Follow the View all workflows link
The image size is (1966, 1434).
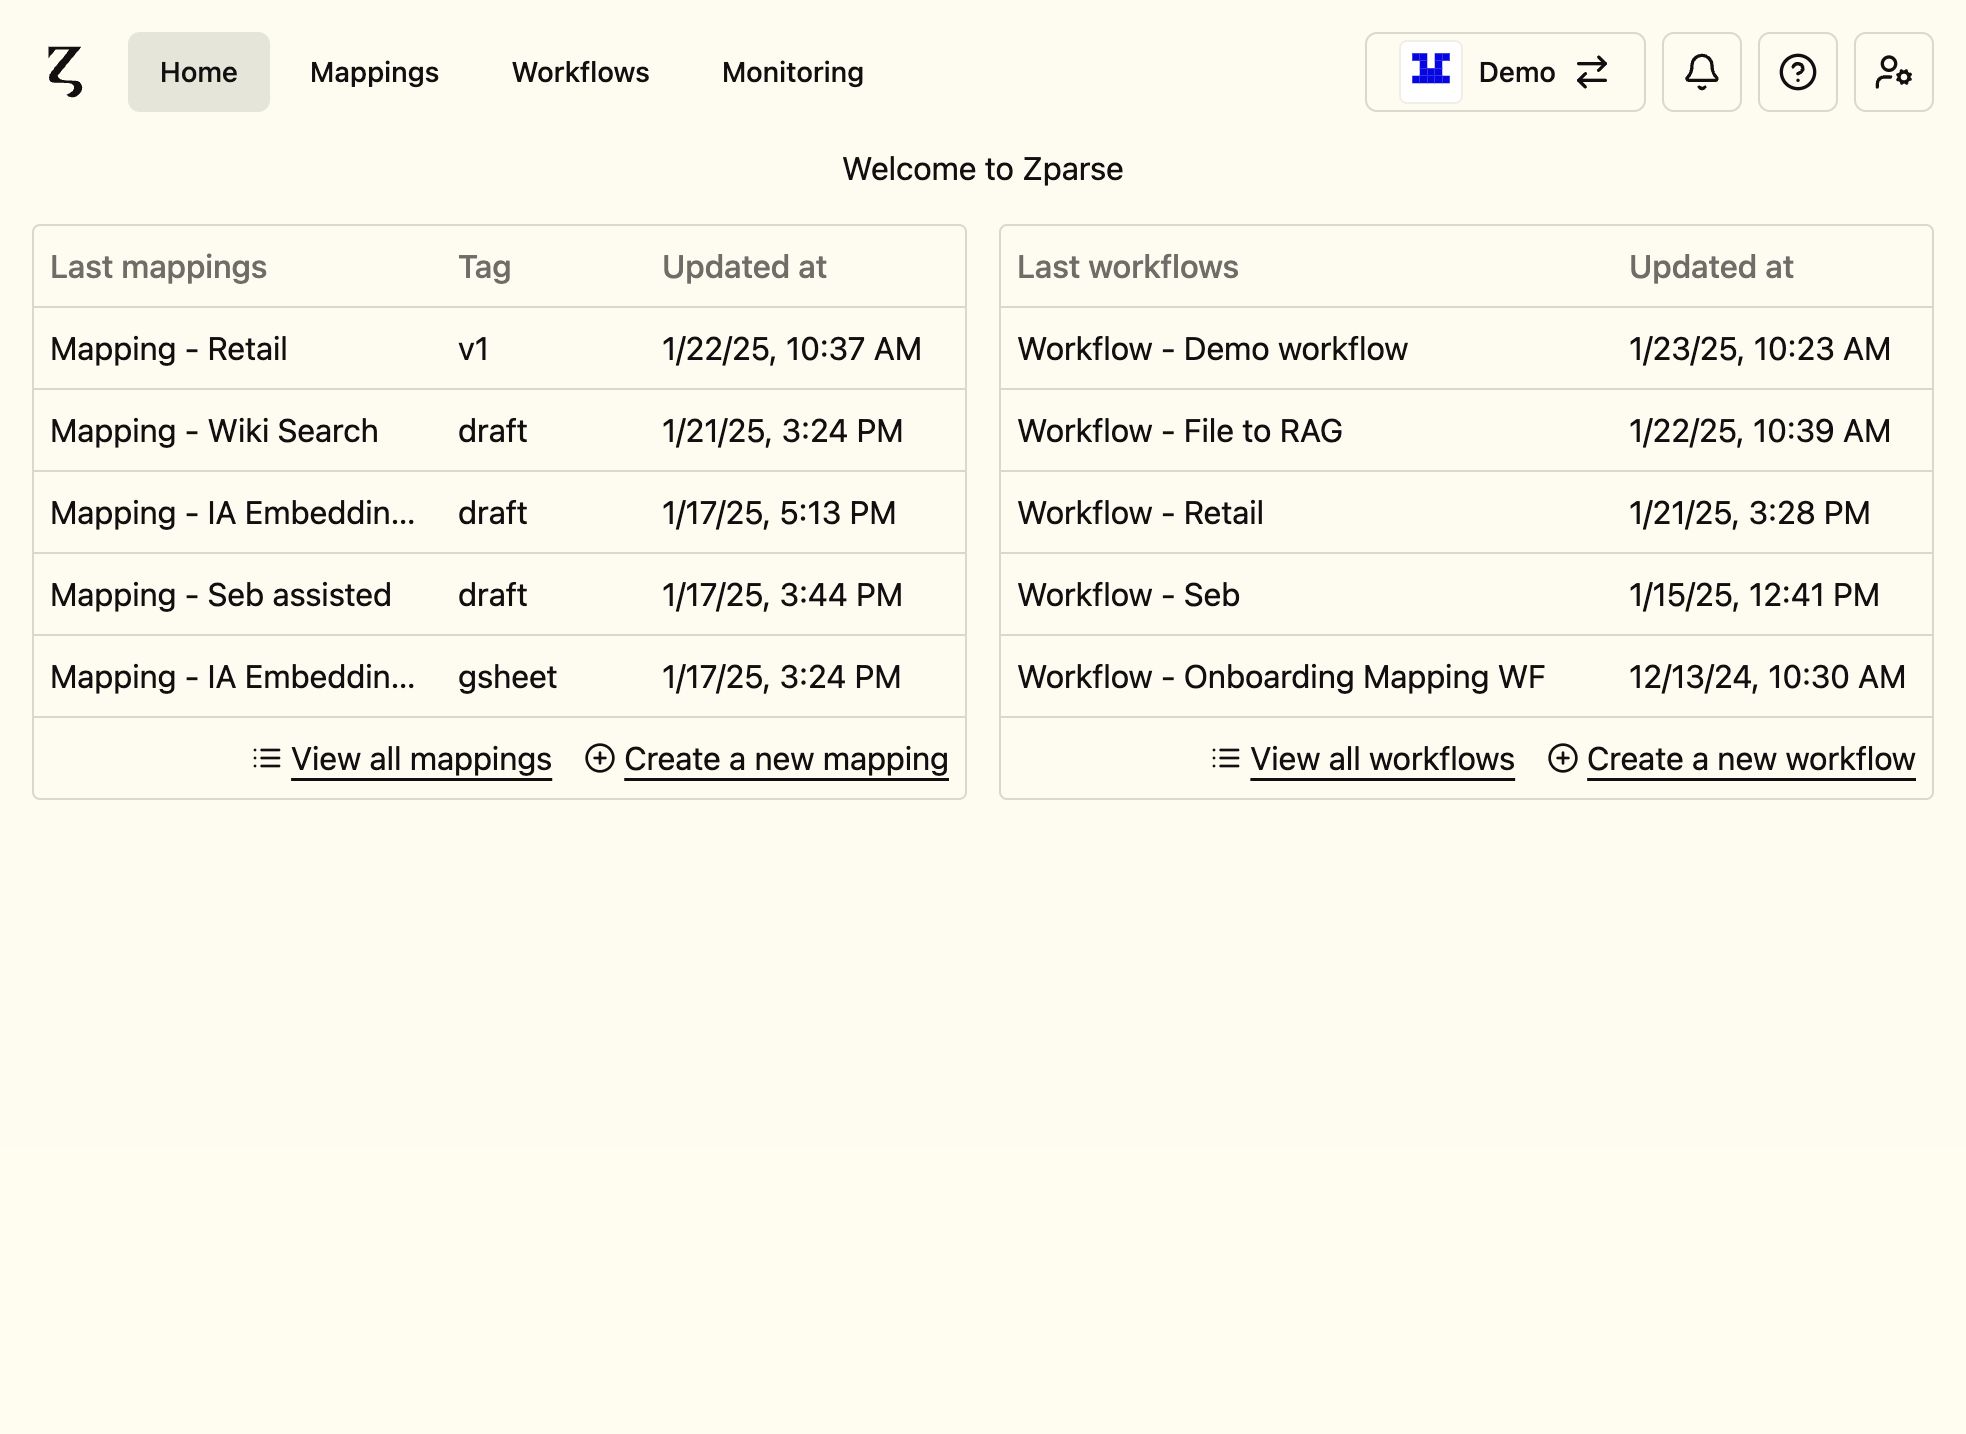click(x=1382, y=759)
